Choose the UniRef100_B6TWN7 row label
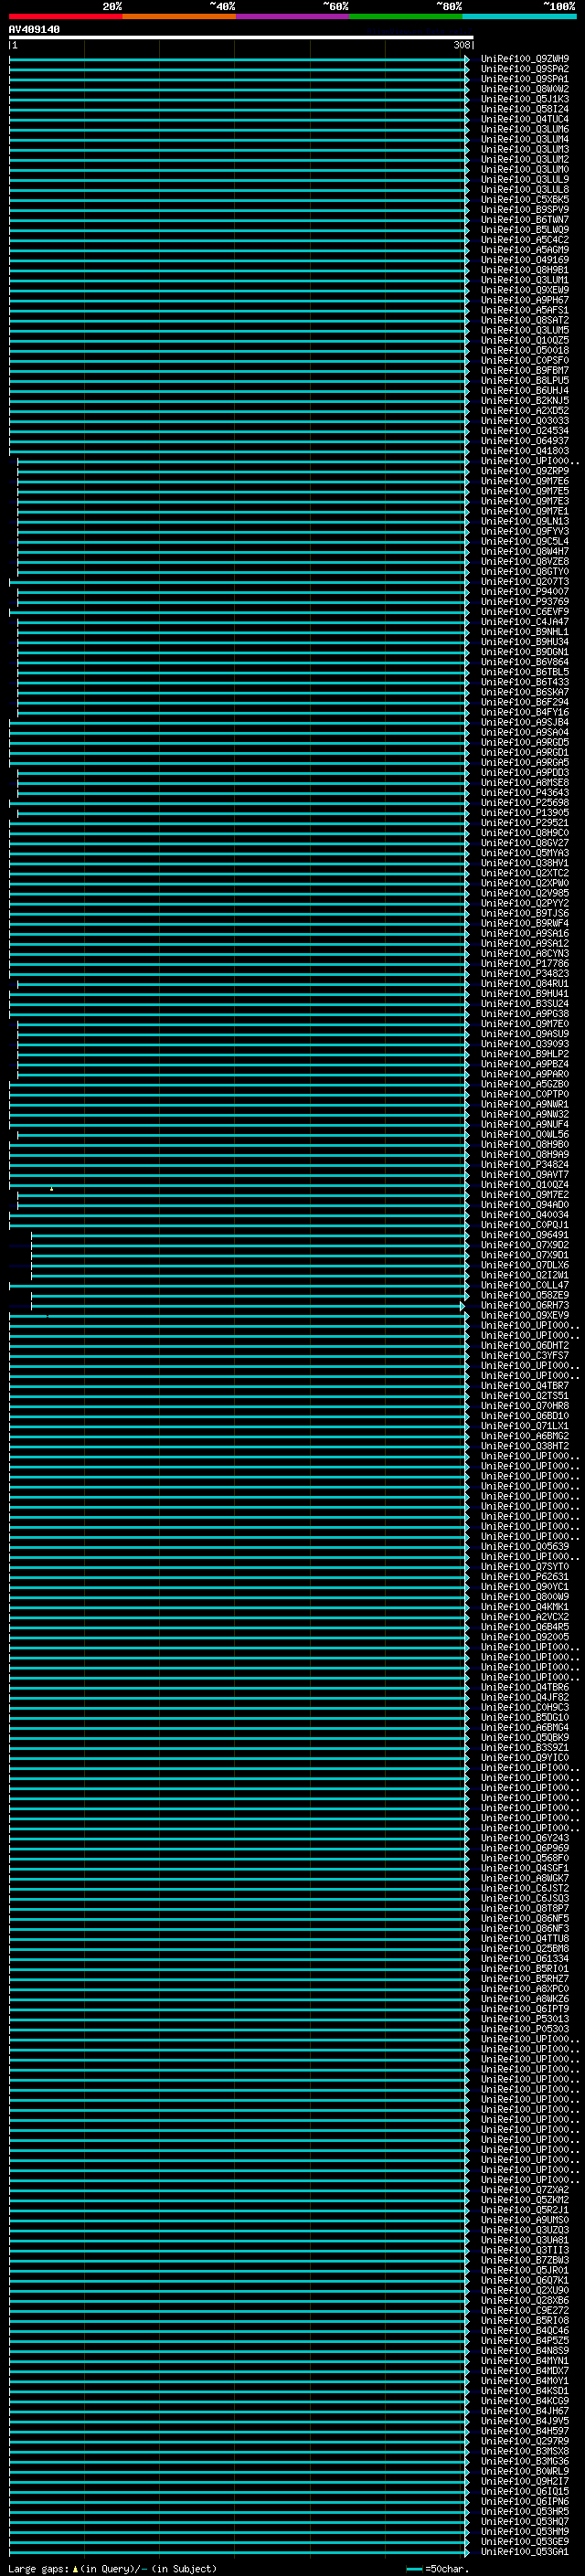This screenshot has width=585, height=2576. point(525,219)
